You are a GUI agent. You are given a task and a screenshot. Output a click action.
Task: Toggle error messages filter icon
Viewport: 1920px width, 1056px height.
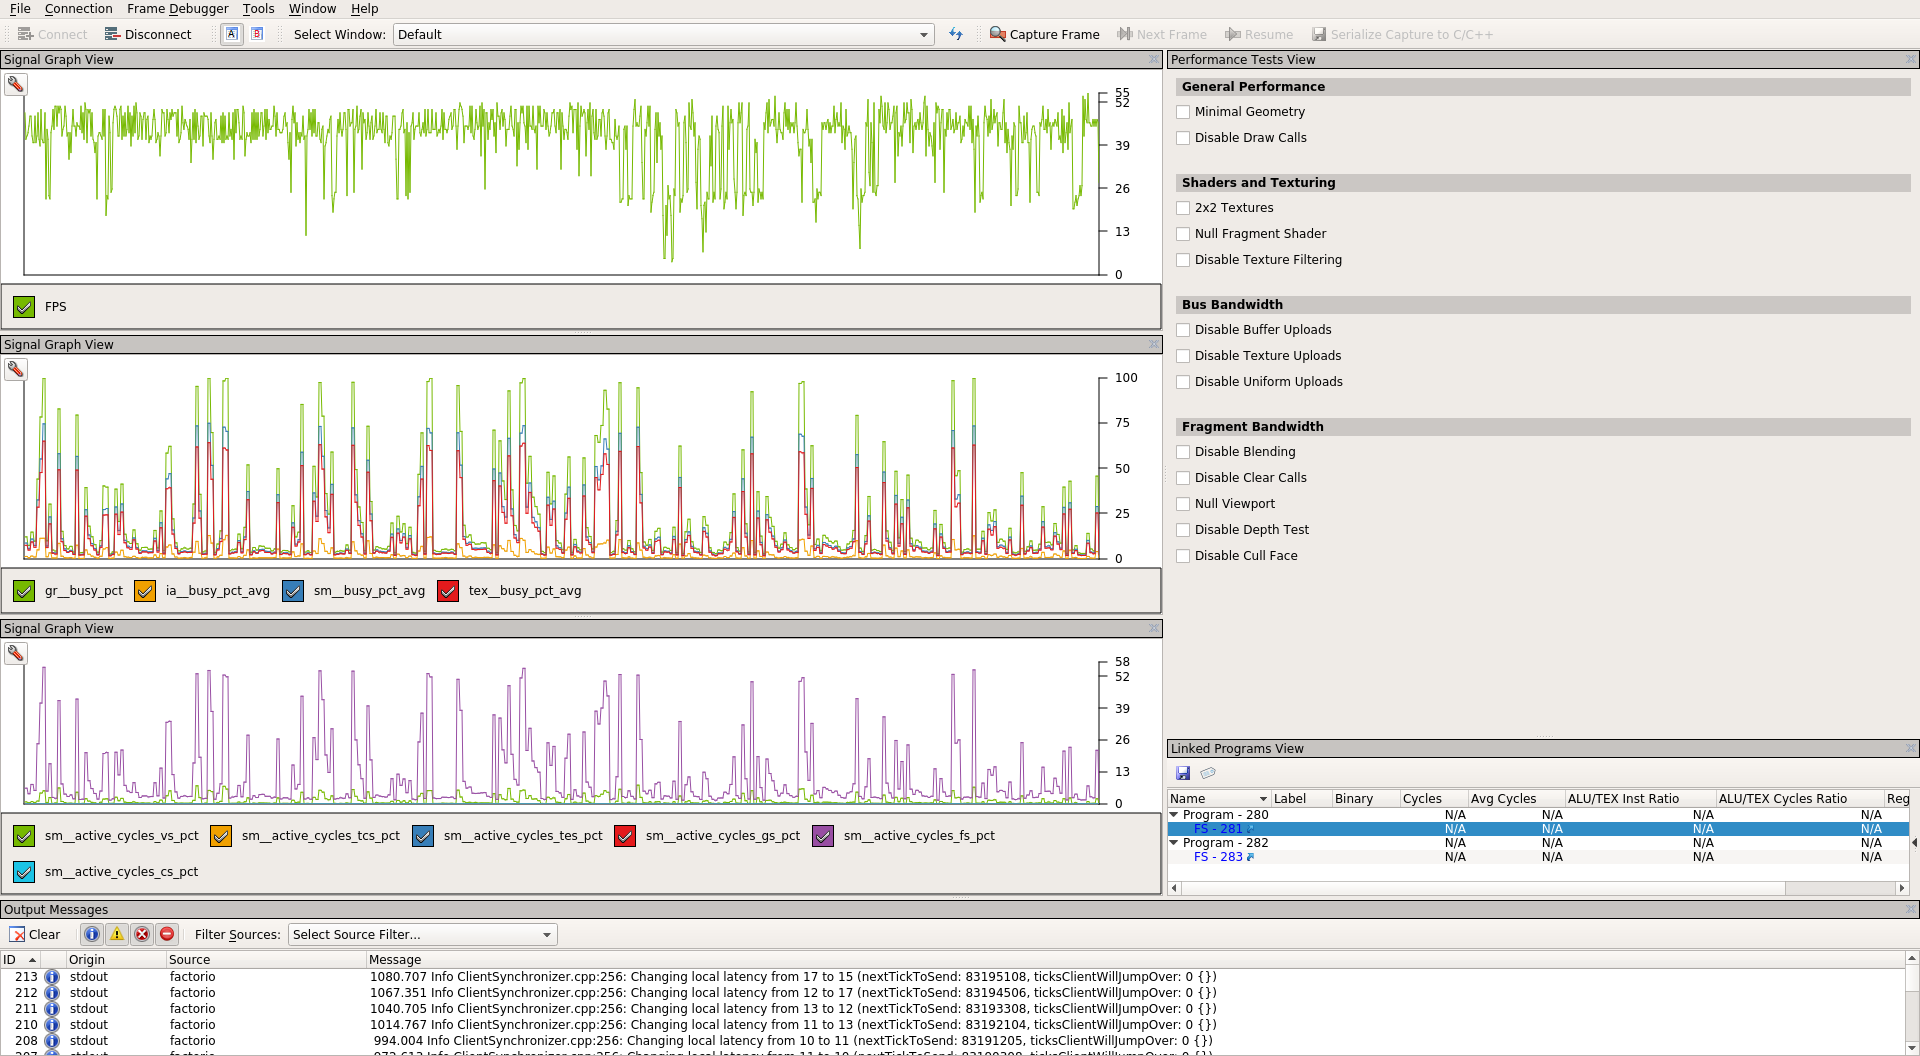click(142, 934)
